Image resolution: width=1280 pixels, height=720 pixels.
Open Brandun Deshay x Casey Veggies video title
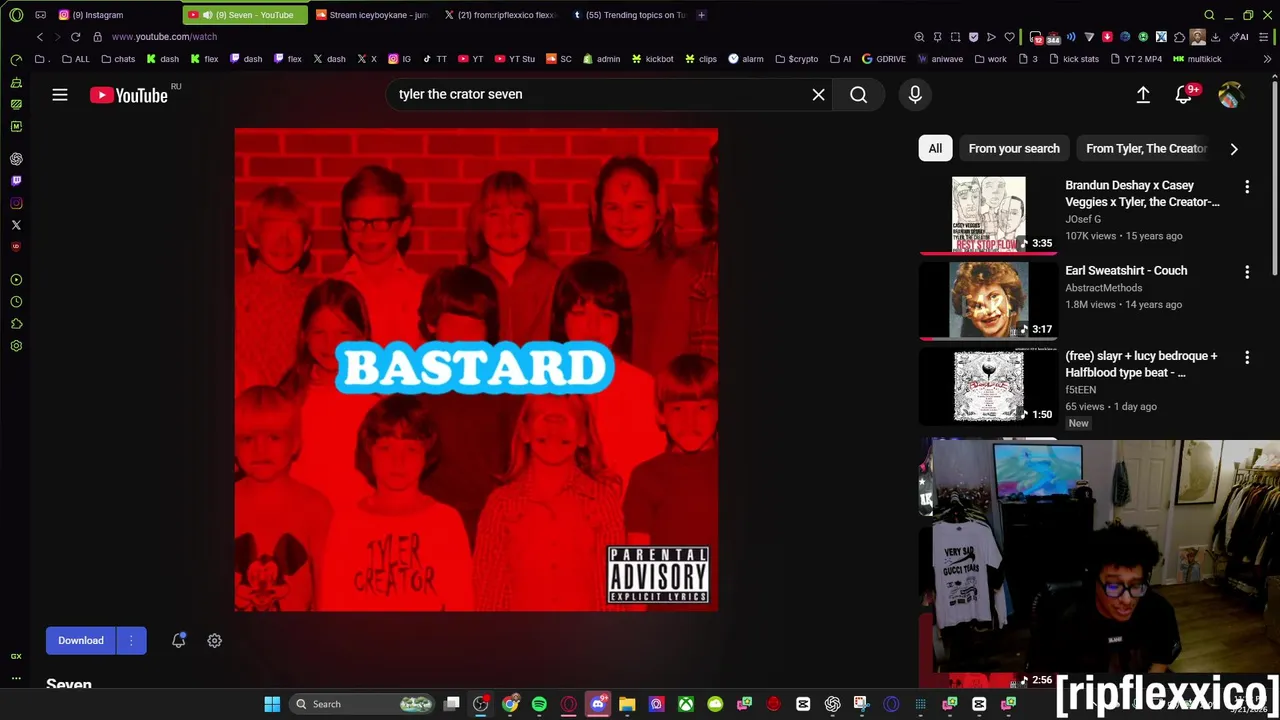click(x=1142, y=193)
